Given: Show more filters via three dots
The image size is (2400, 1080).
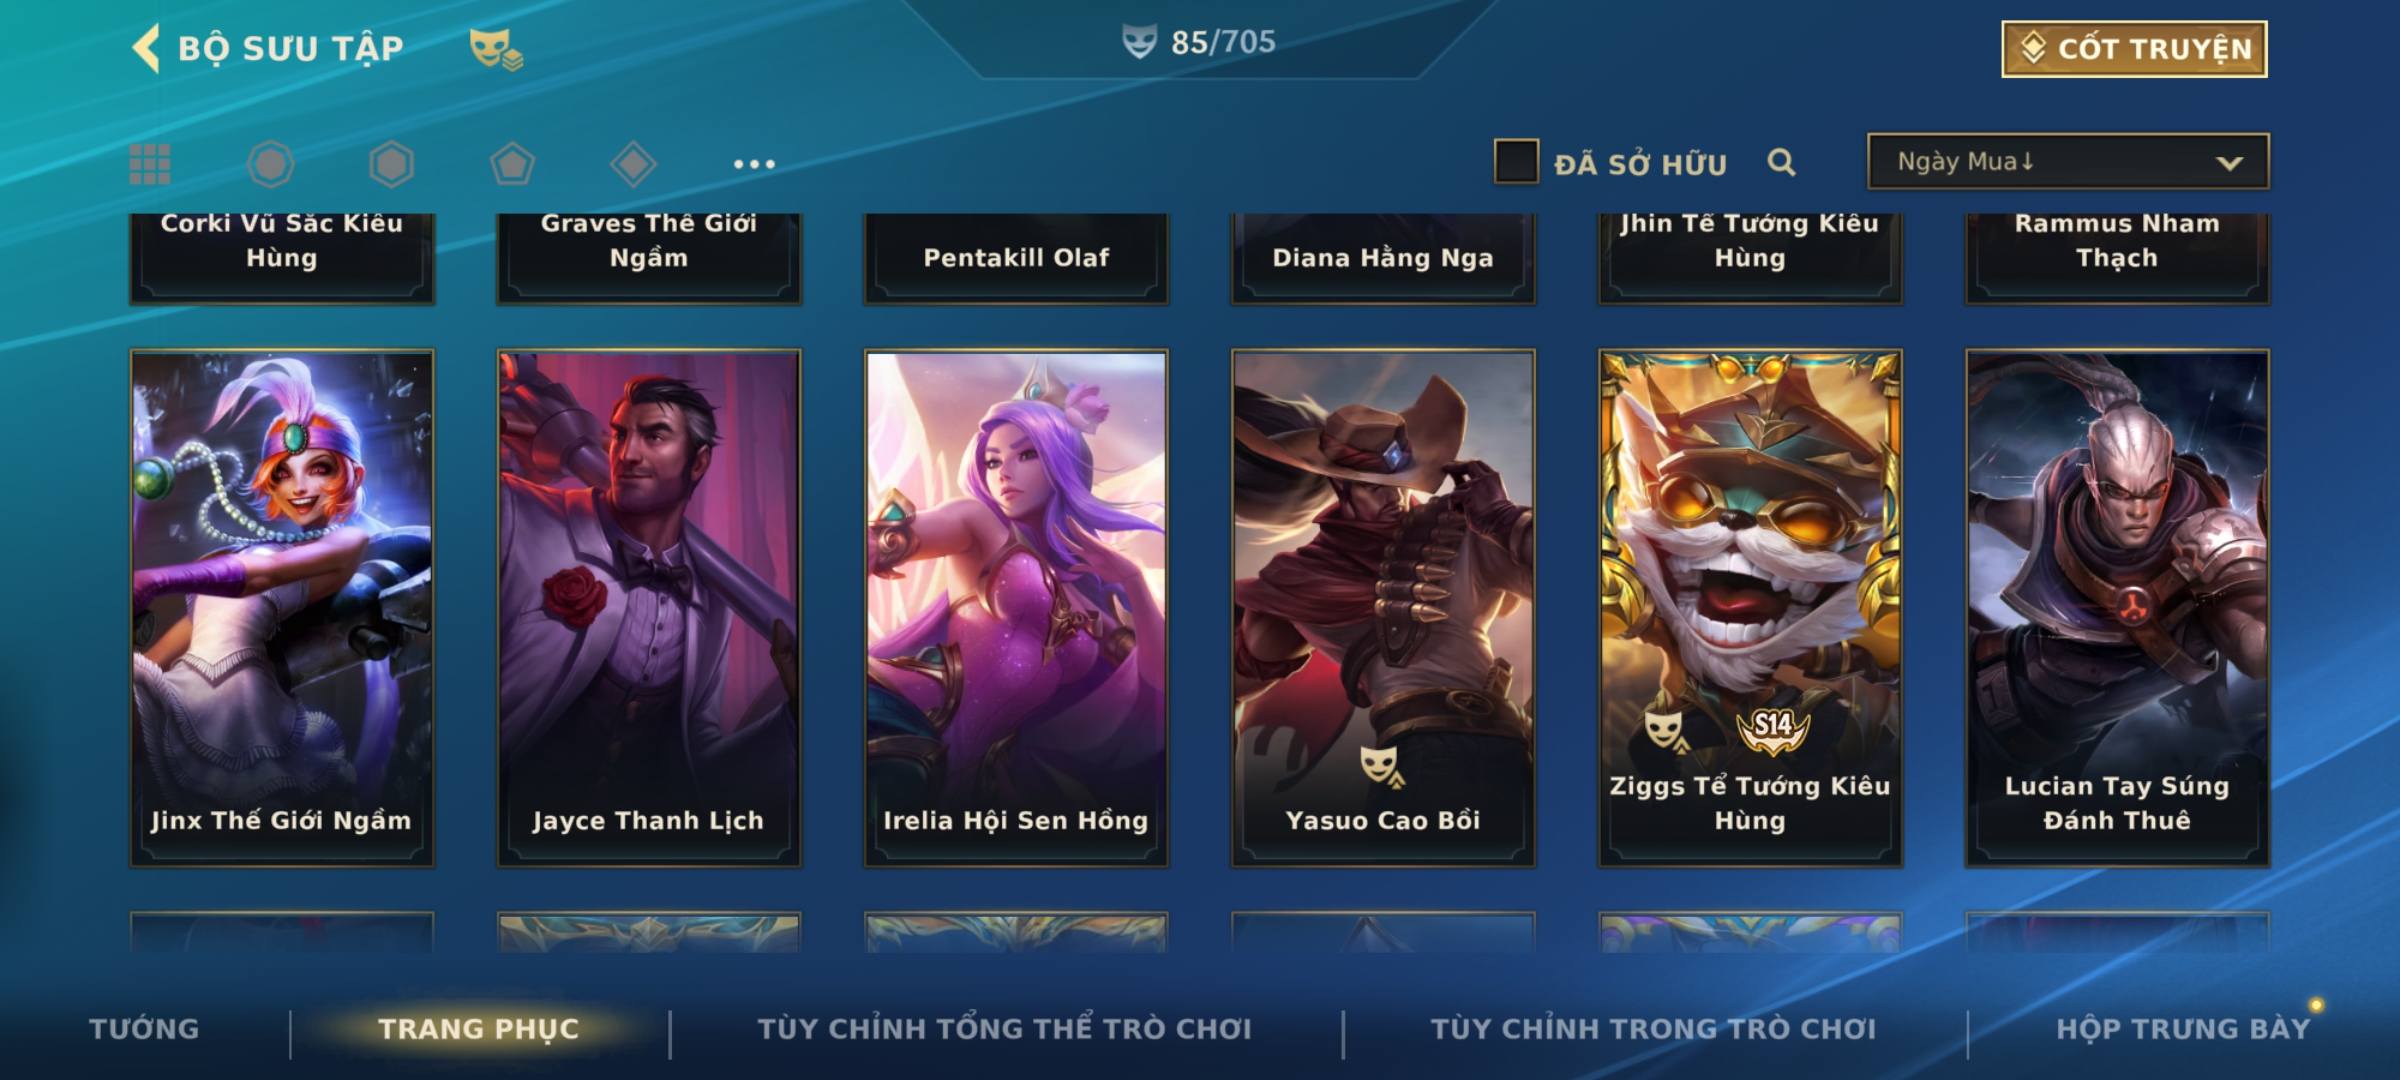Looking at the screenshot, I should (754, 164).
